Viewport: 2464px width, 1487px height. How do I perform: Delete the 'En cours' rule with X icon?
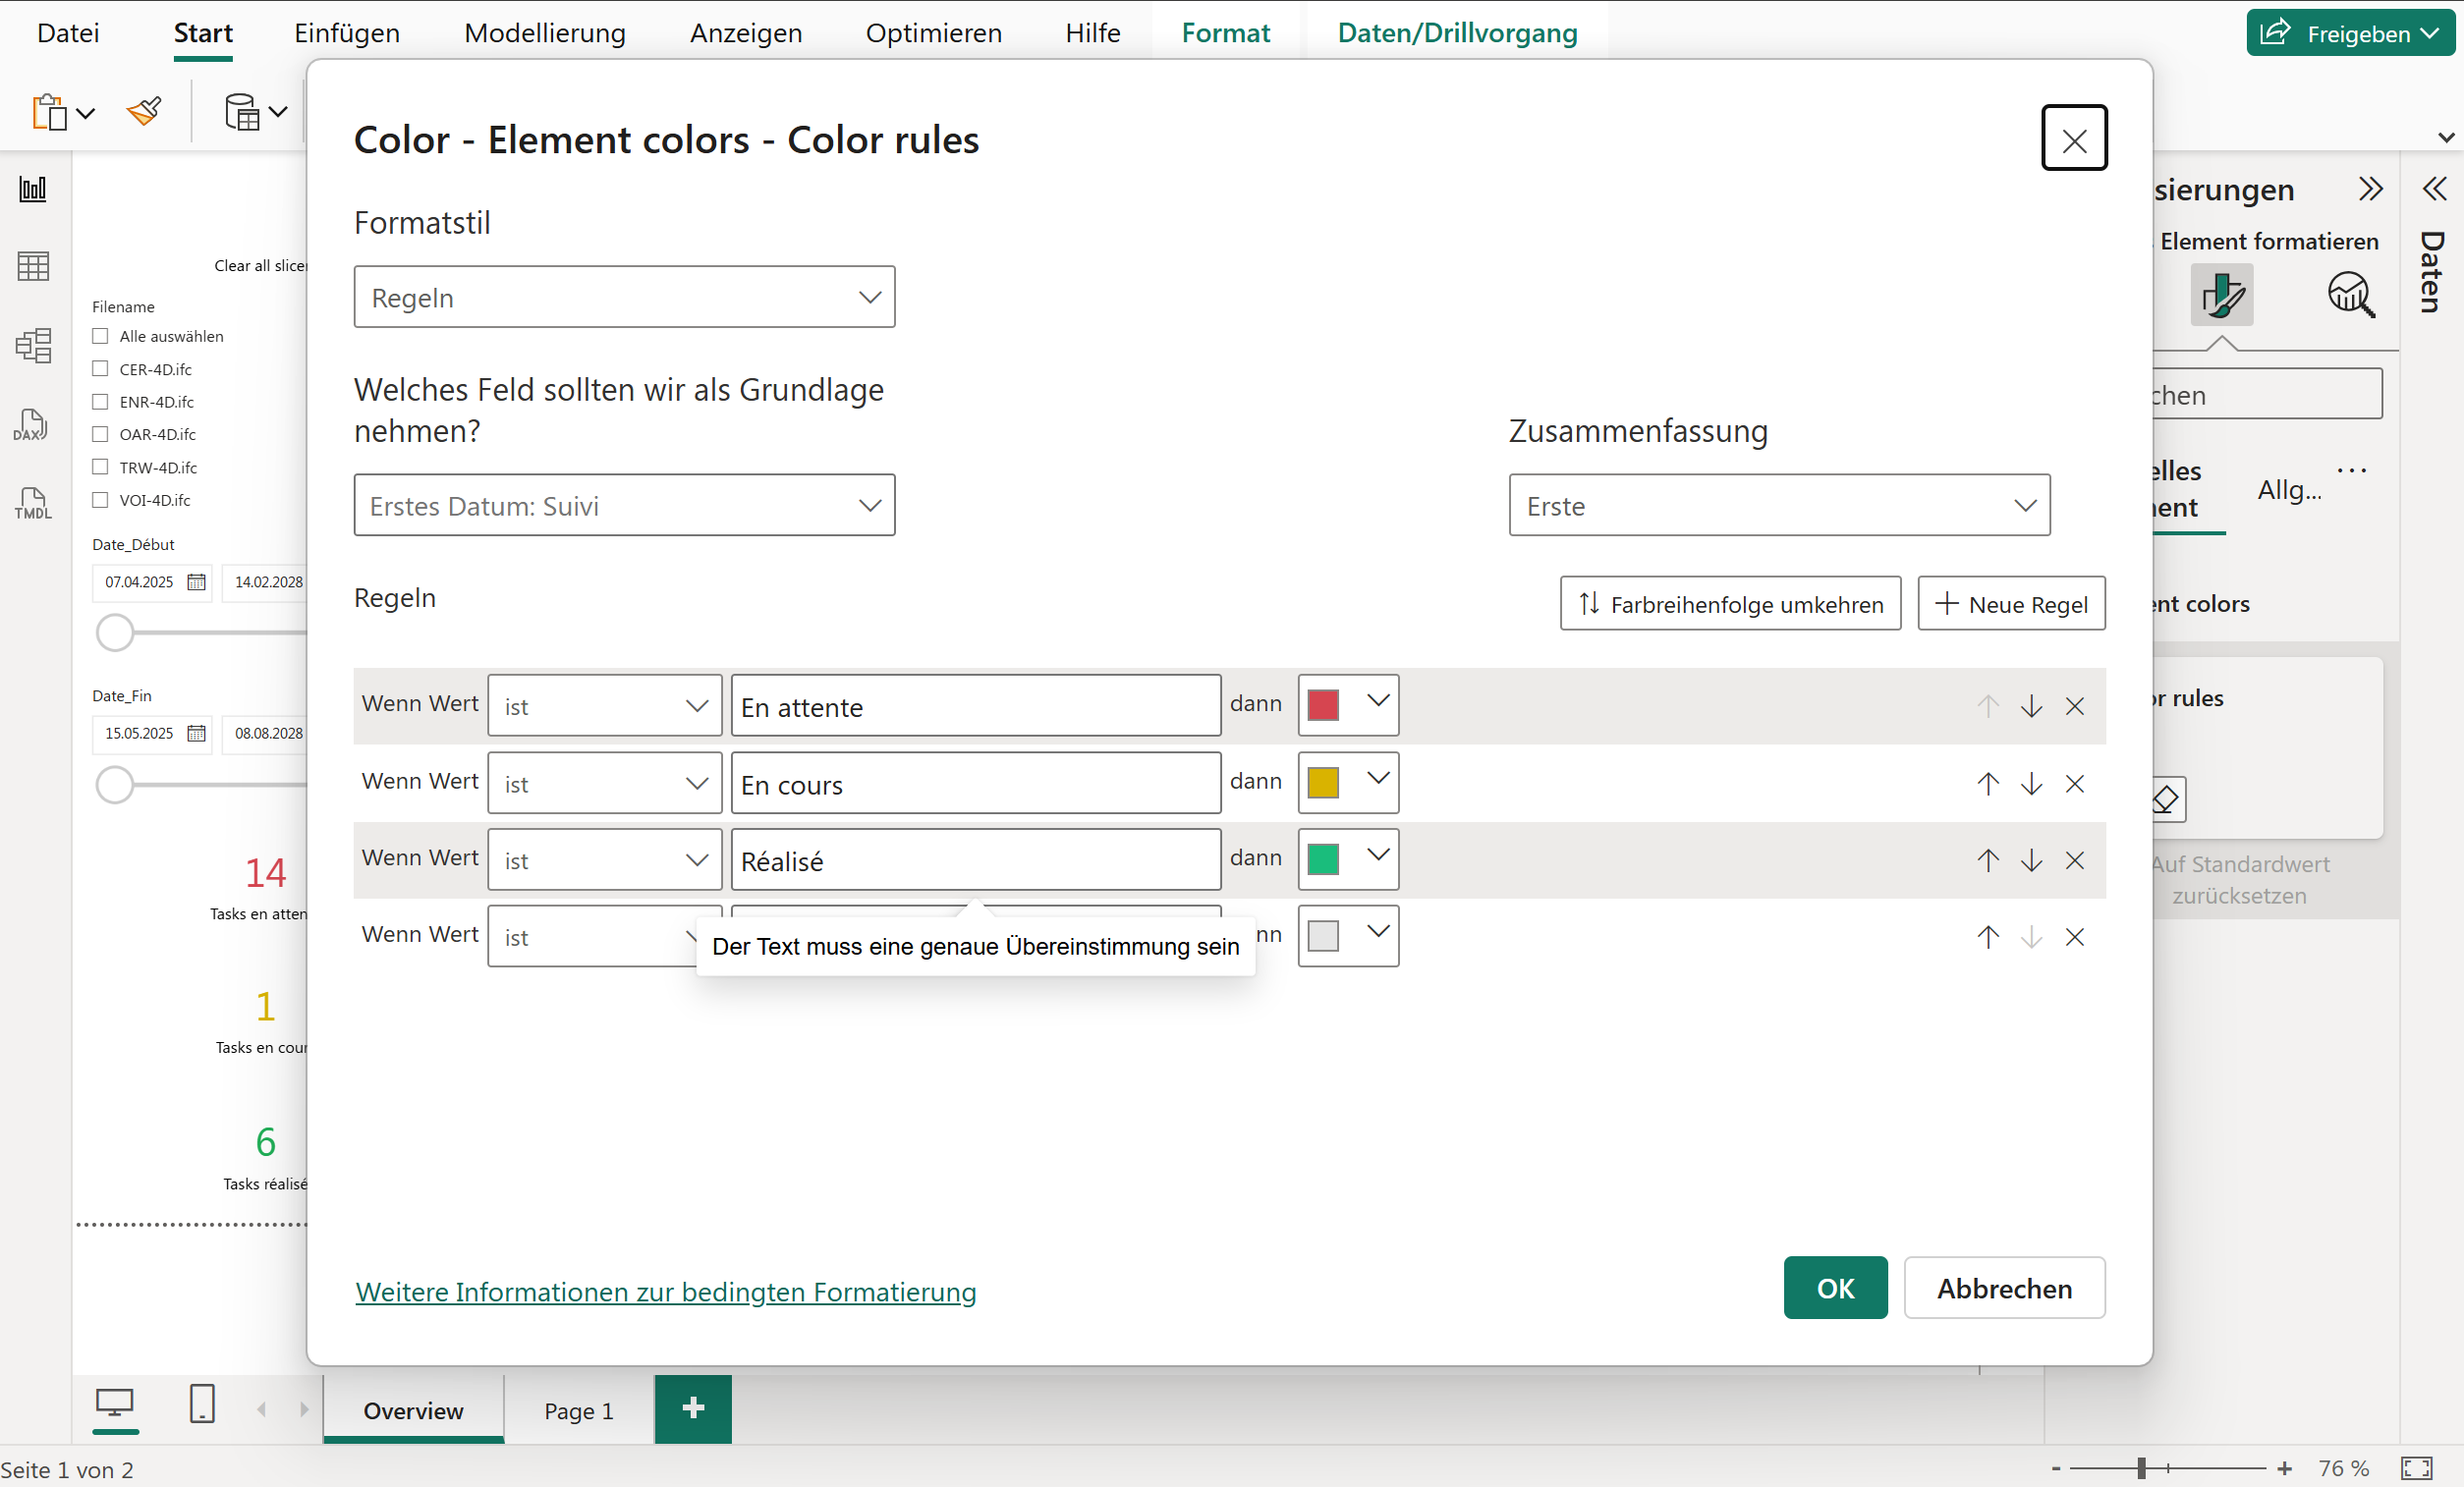click(2074, 784)
